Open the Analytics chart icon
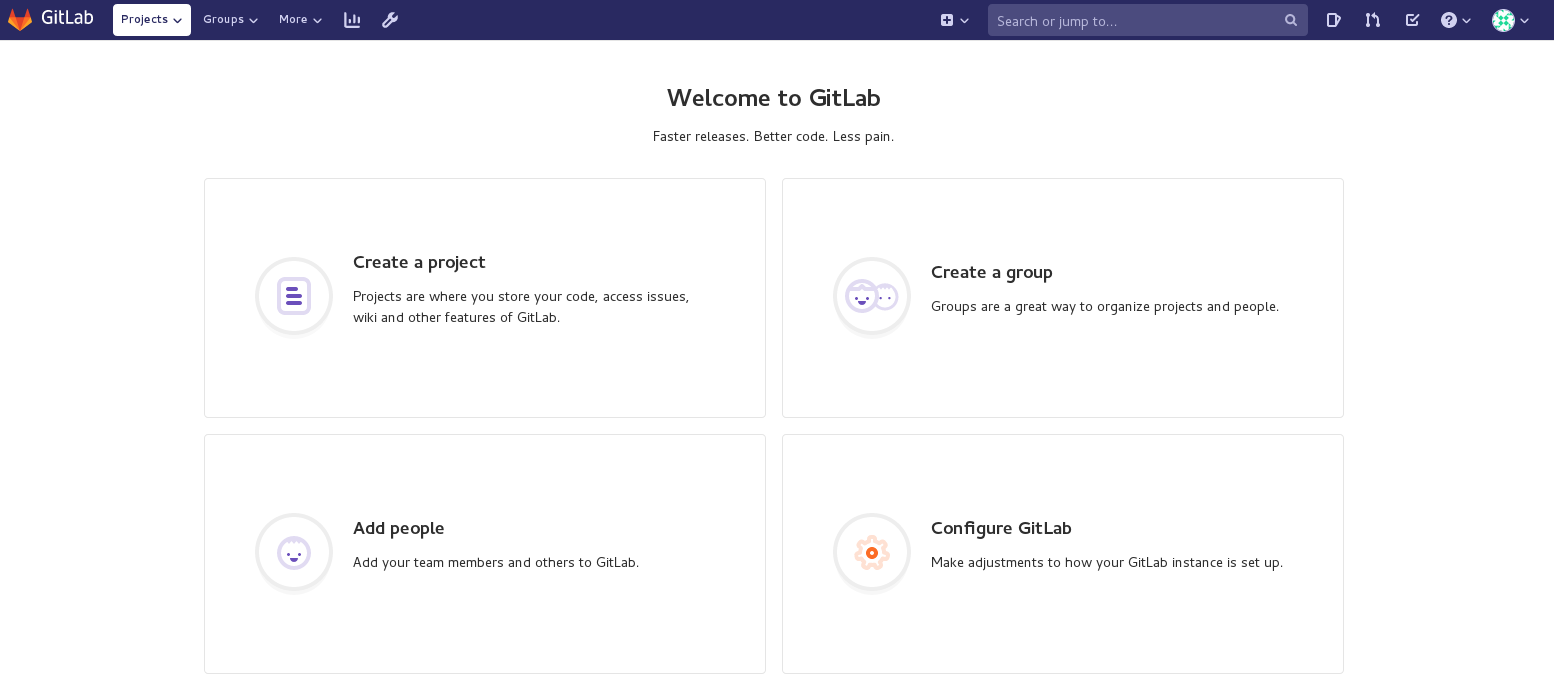Image resolution: width=1554 pixels, height=675 pixels. coord(352,20)
